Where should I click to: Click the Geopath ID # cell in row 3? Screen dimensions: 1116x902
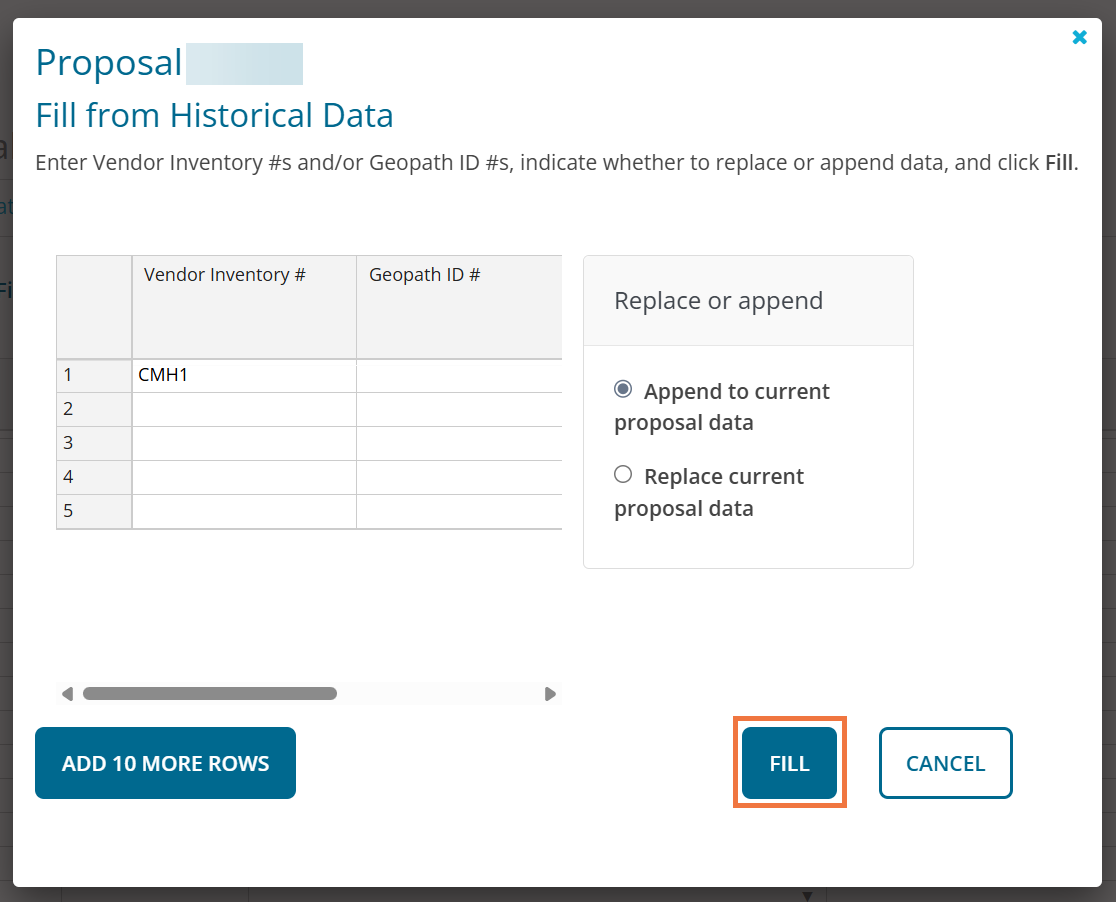pos(458,443)
